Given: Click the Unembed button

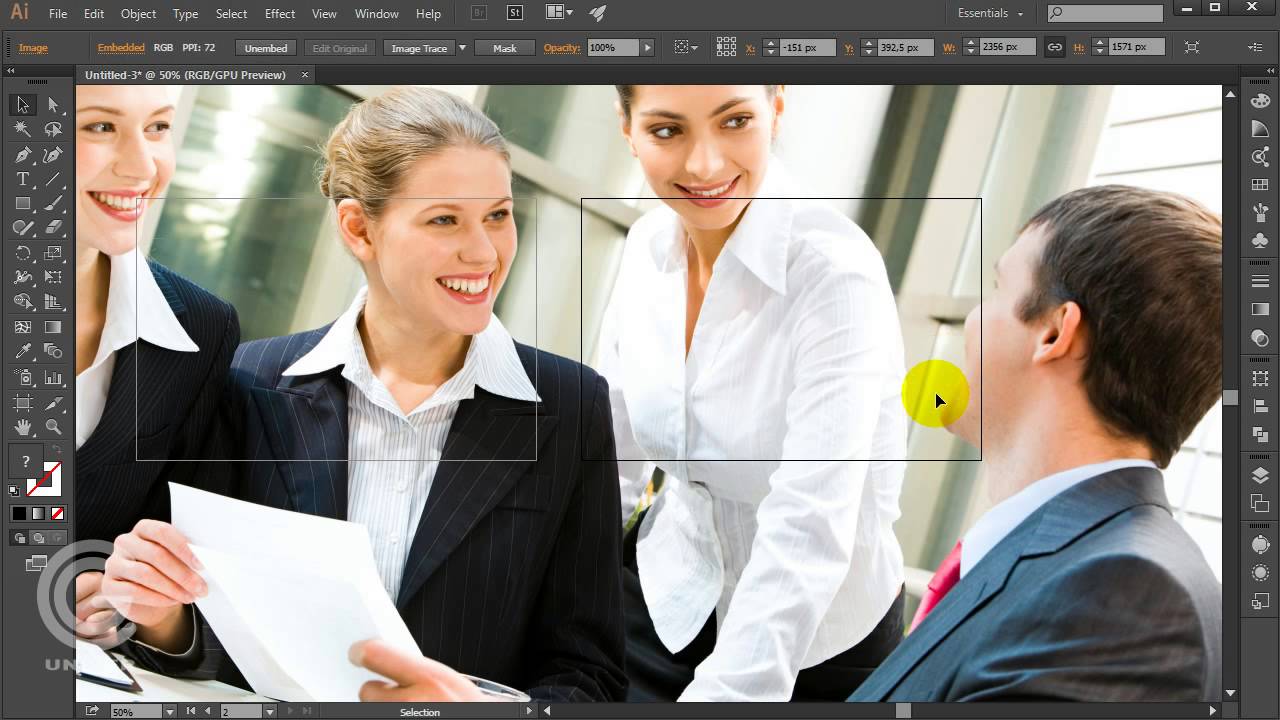Looking at the screenshot, I should click(266, 48).
